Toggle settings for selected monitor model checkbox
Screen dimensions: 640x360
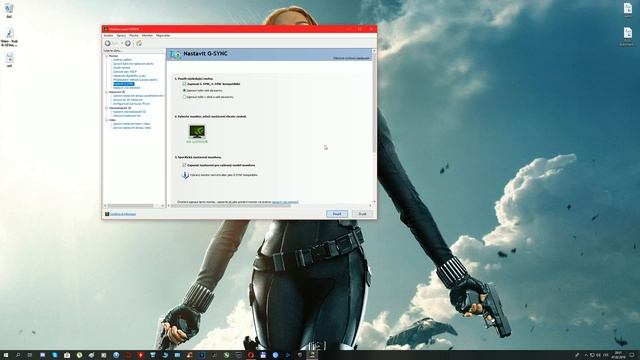click(x=184, y=165)
